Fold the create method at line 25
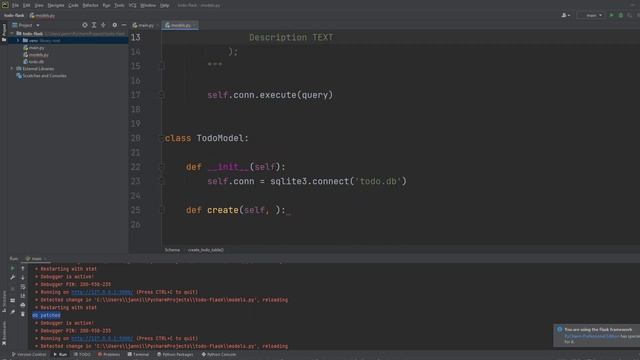 click(x=162, y=210)
